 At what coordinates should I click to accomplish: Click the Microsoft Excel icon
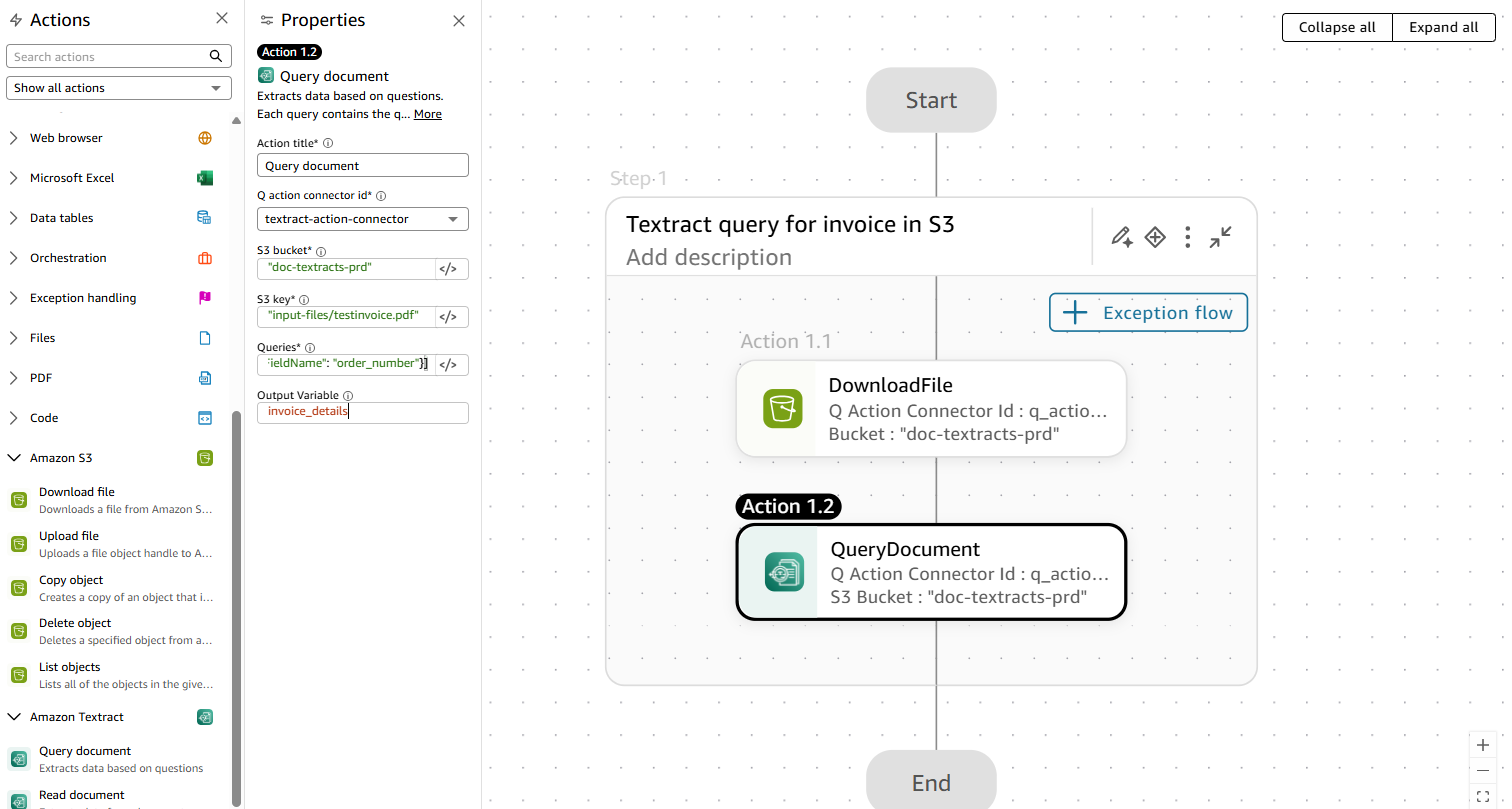point(205,178)
